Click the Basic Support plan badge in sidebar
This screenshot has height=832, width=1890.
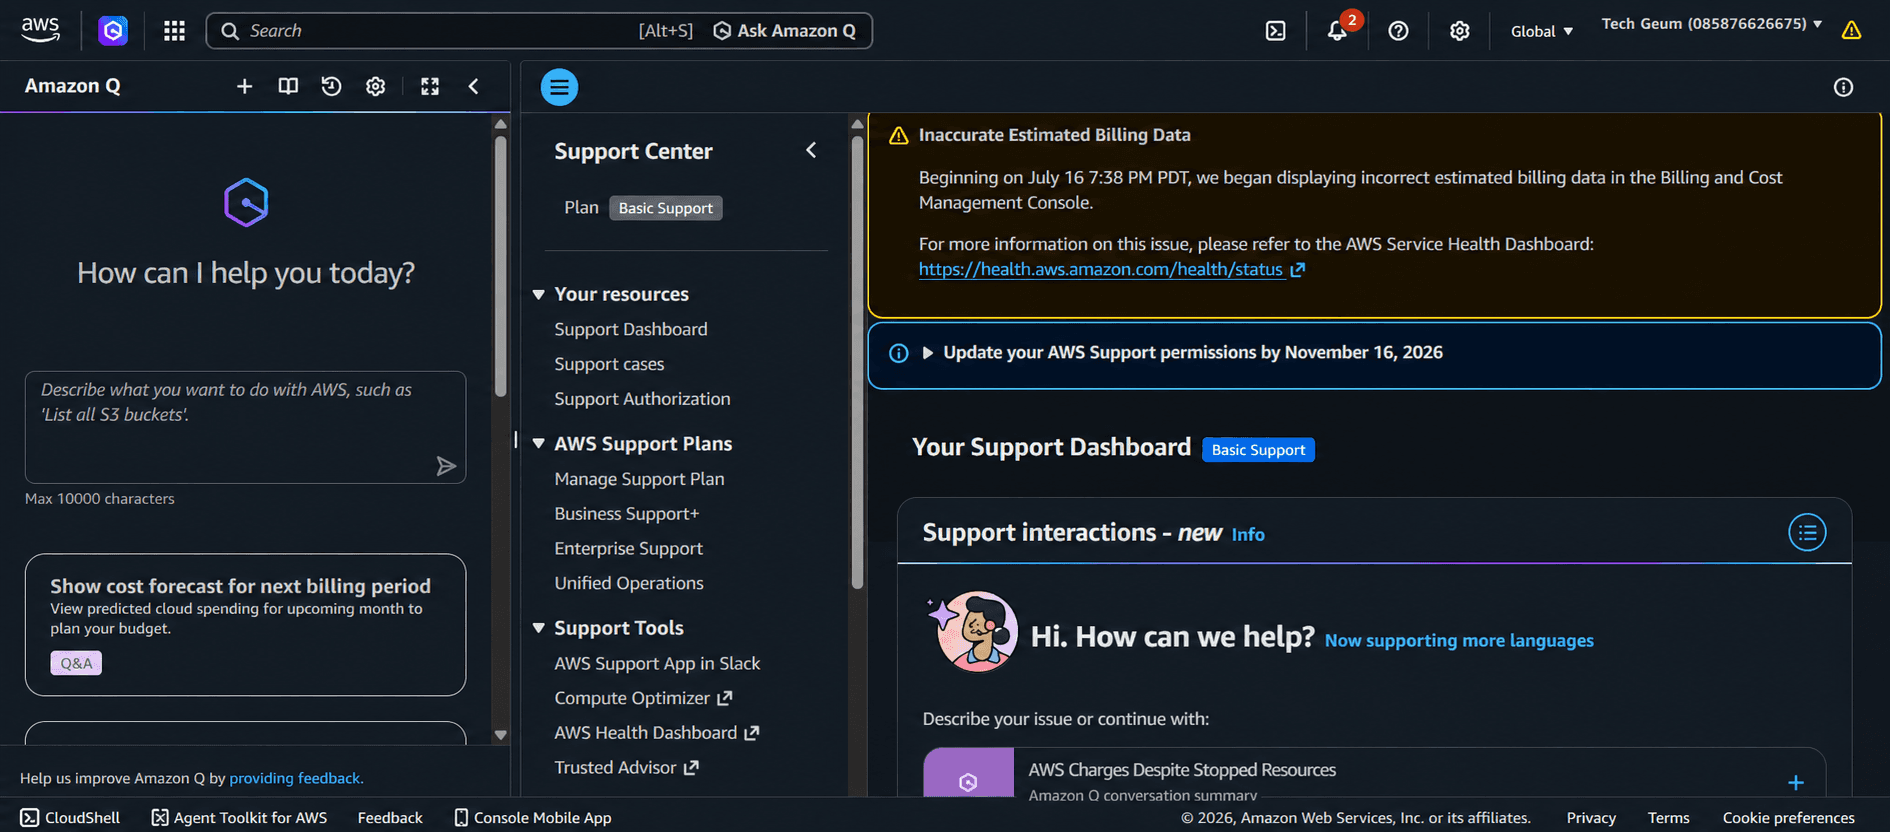point(666,208)
